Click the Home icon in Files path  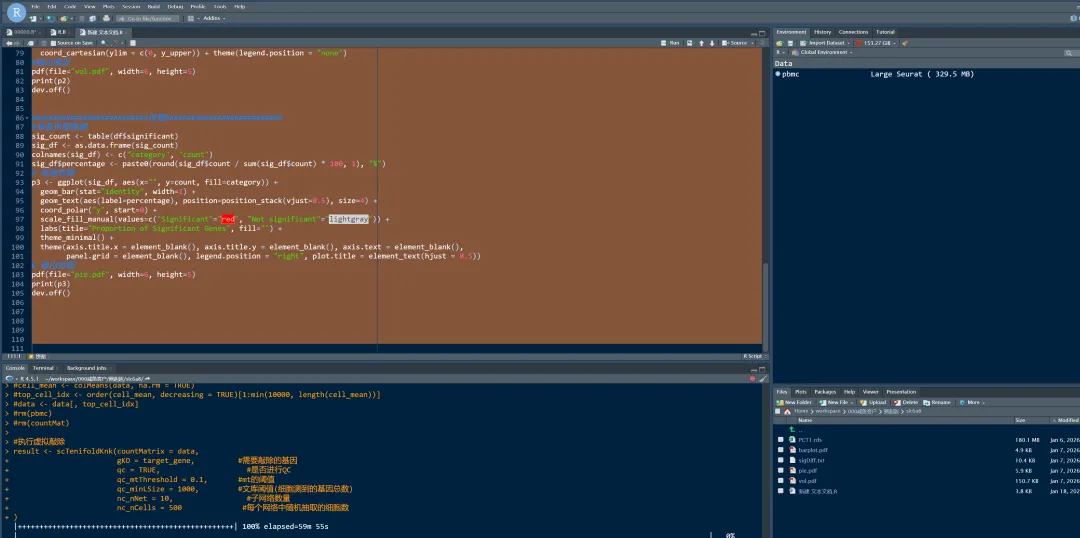pyautogui.click(x=787, y=411)
